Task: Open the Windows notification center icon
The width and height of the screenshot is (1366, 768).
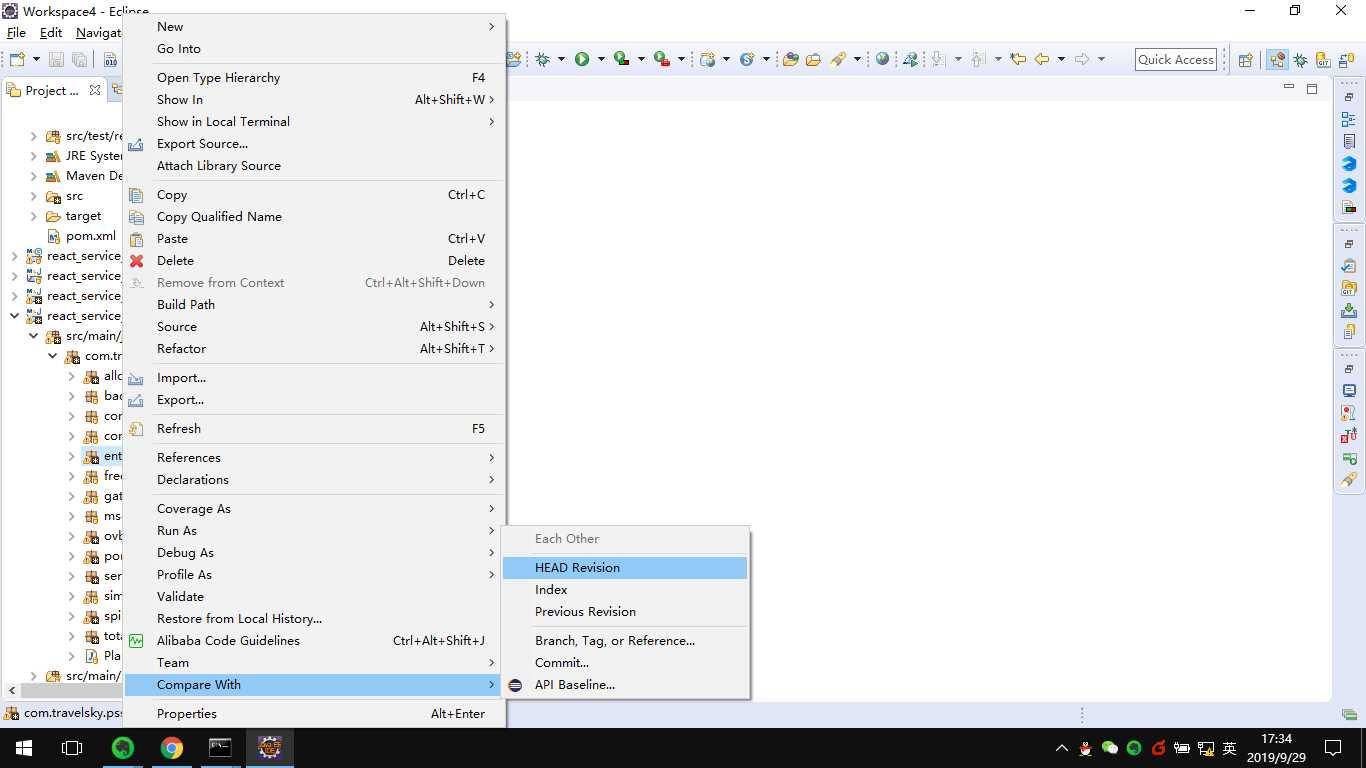Action: coord(1332,748)
